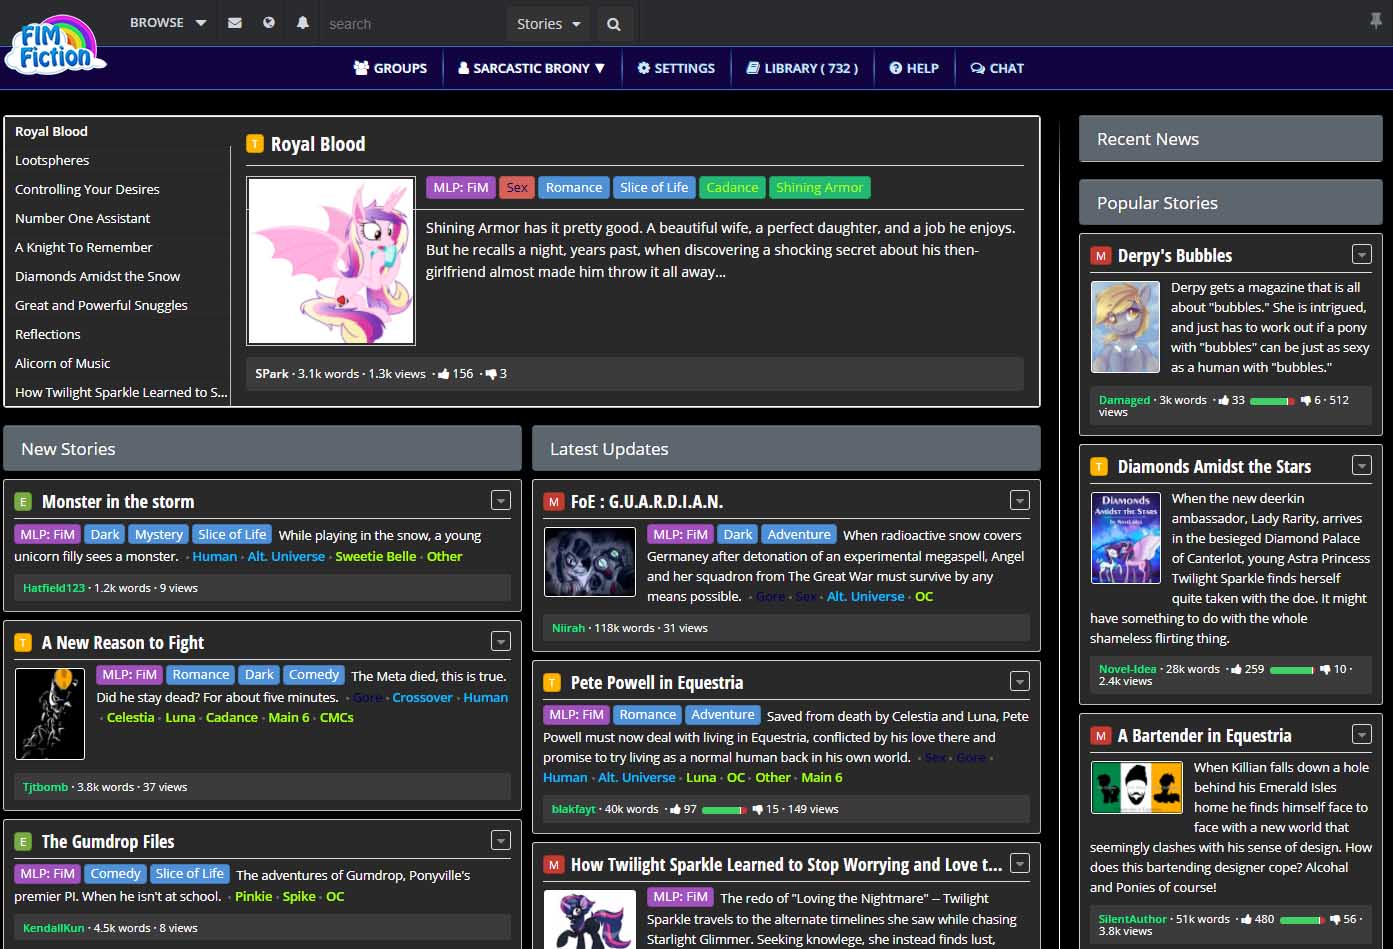Click thumbs-up on Pete Powell in Equestria
This screenshot has width=1393, height=949.
pyautogui.click(x=675, y=809)
